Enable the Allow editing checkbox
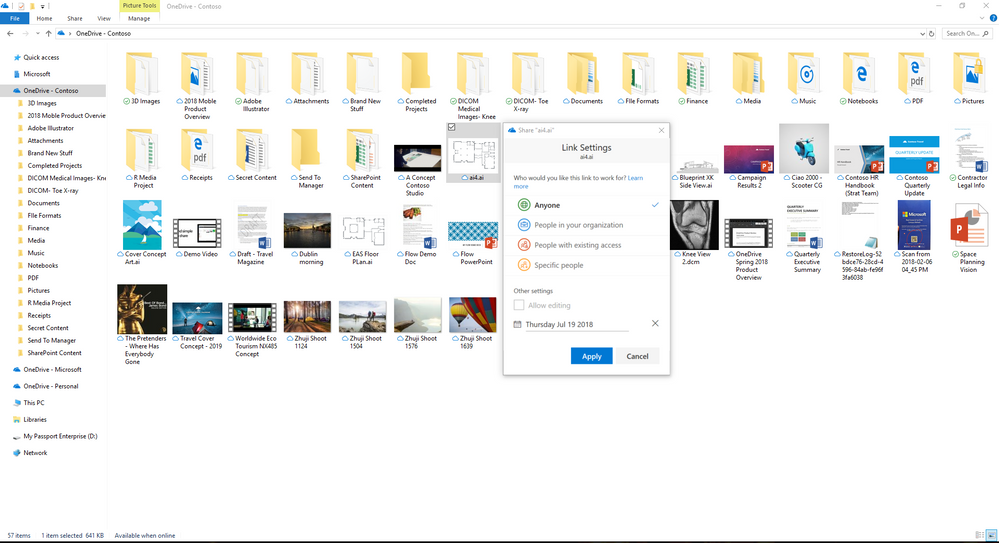The width and height of the screenshot is (999, 543). (x=519, y=305)
